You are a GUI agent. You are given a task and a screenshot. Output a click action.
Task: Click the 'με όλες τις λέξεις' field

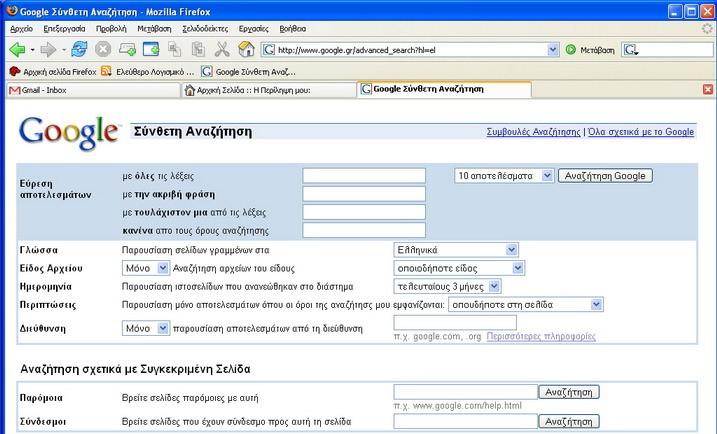(364, 176)
